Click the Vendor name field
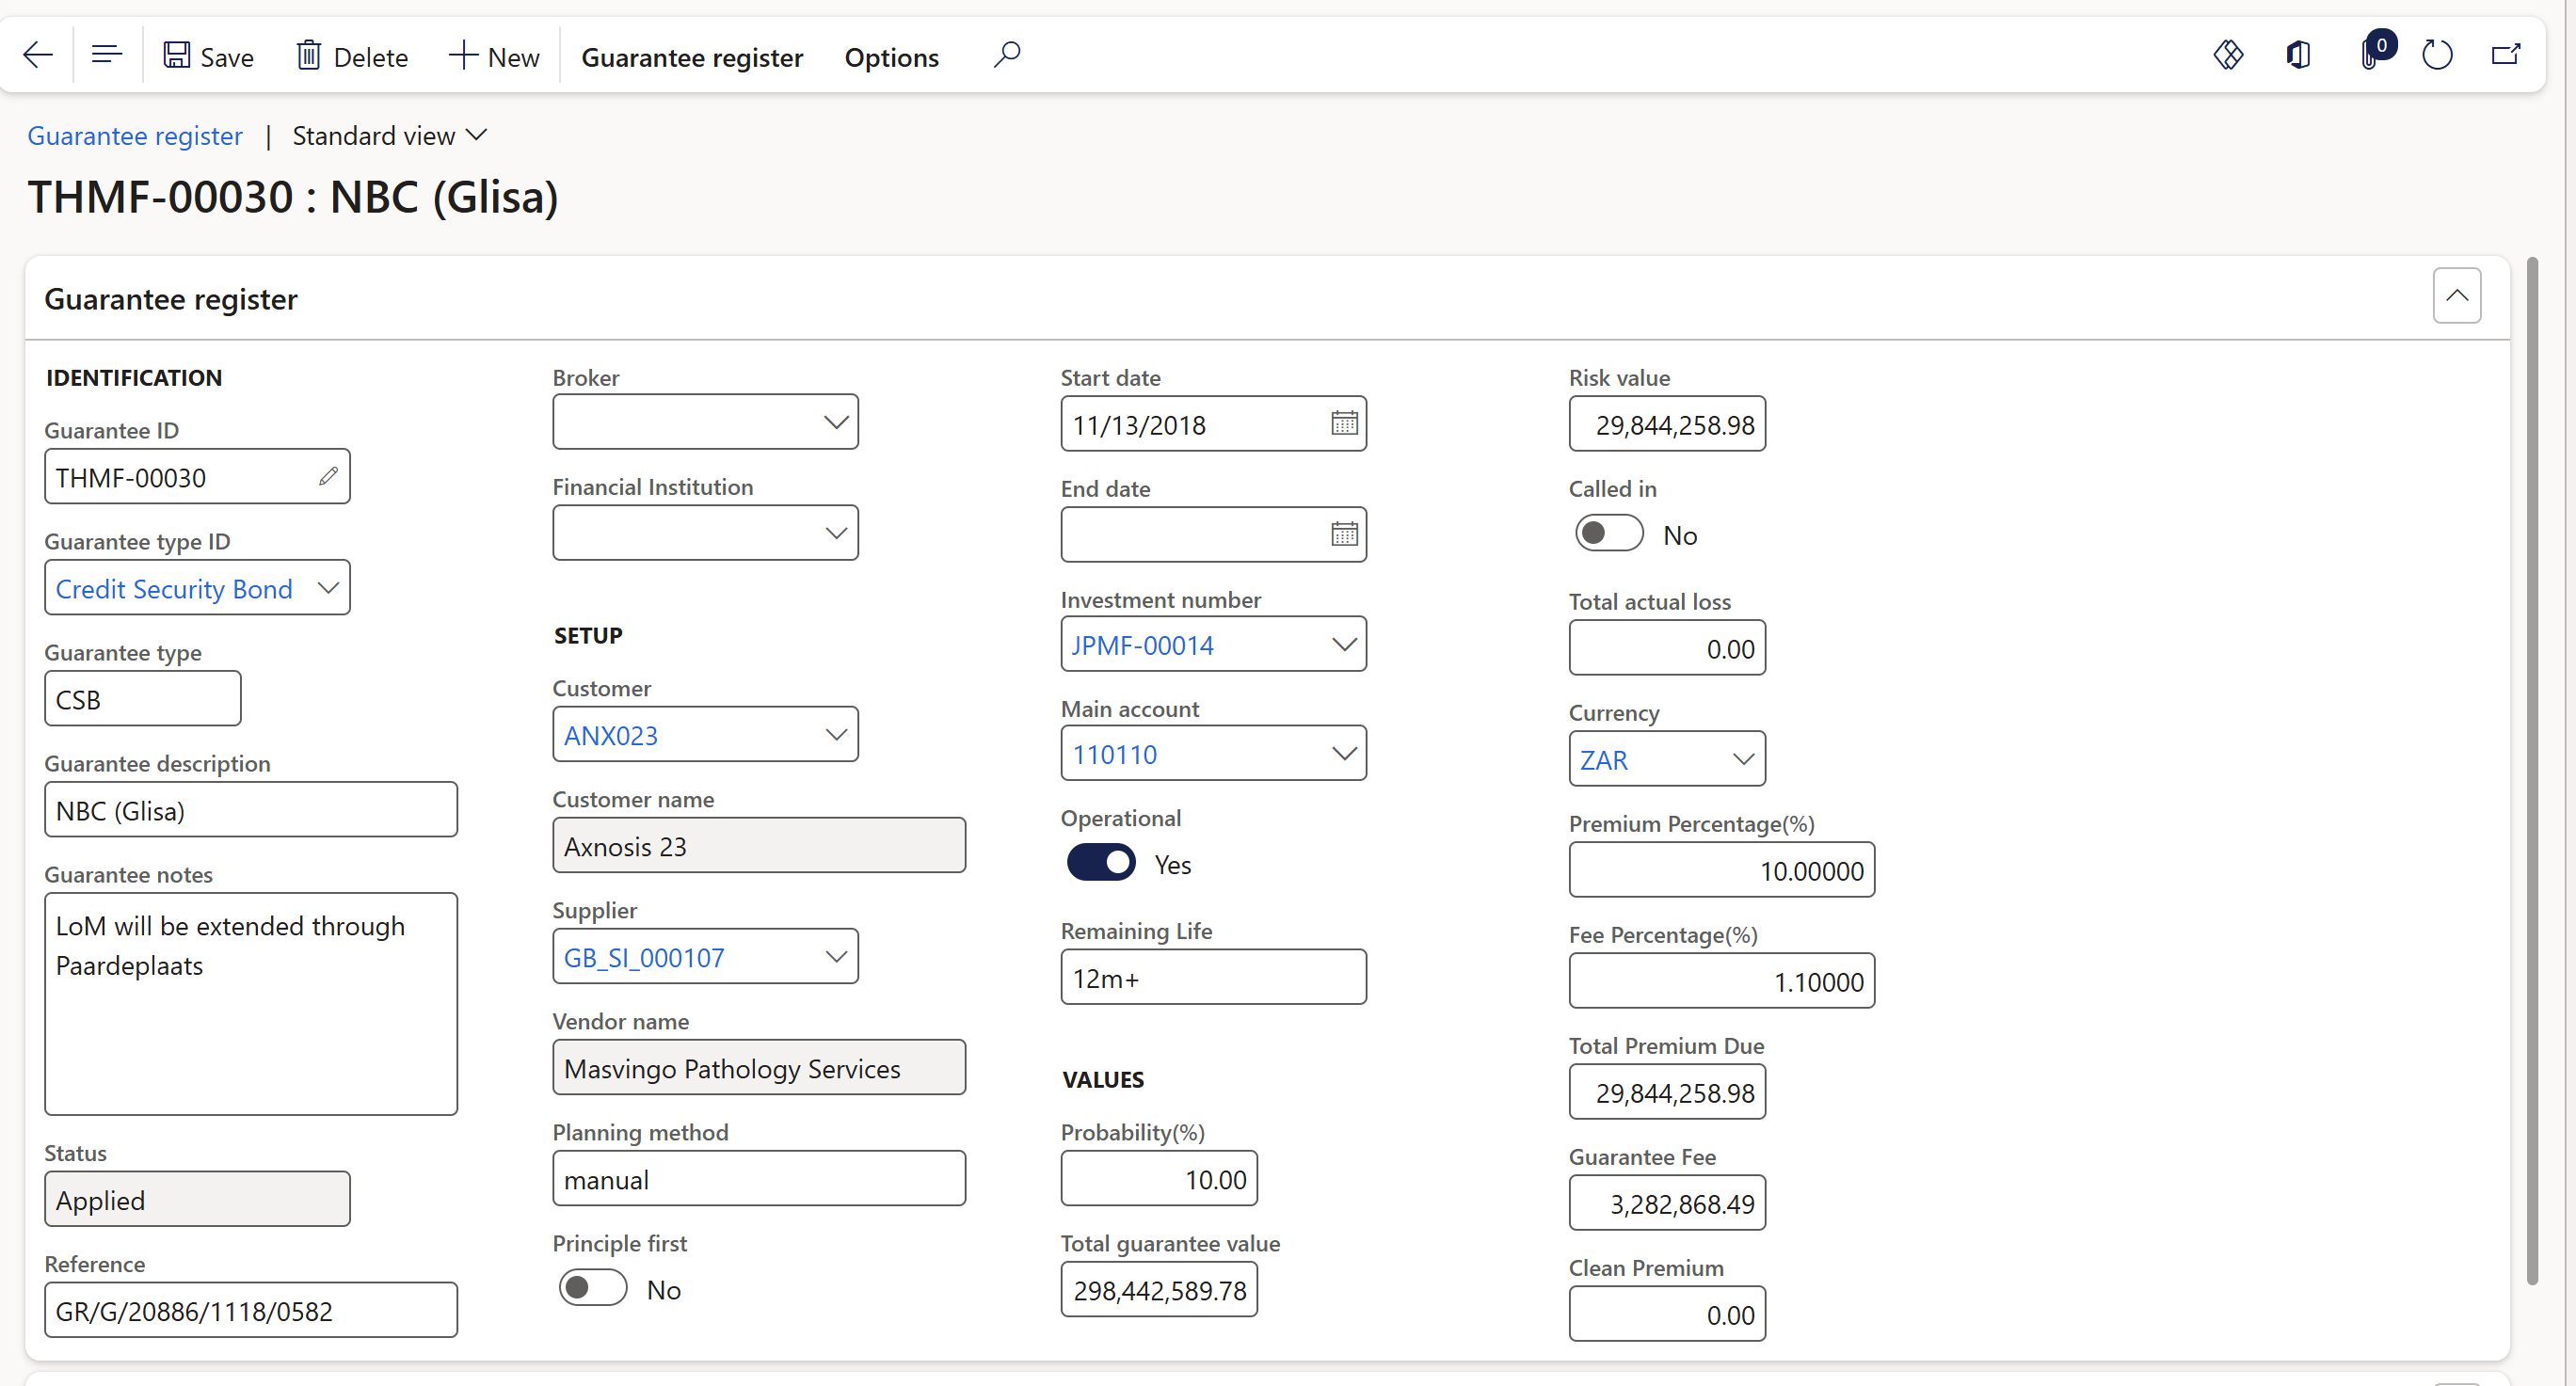 (759, 1068)
